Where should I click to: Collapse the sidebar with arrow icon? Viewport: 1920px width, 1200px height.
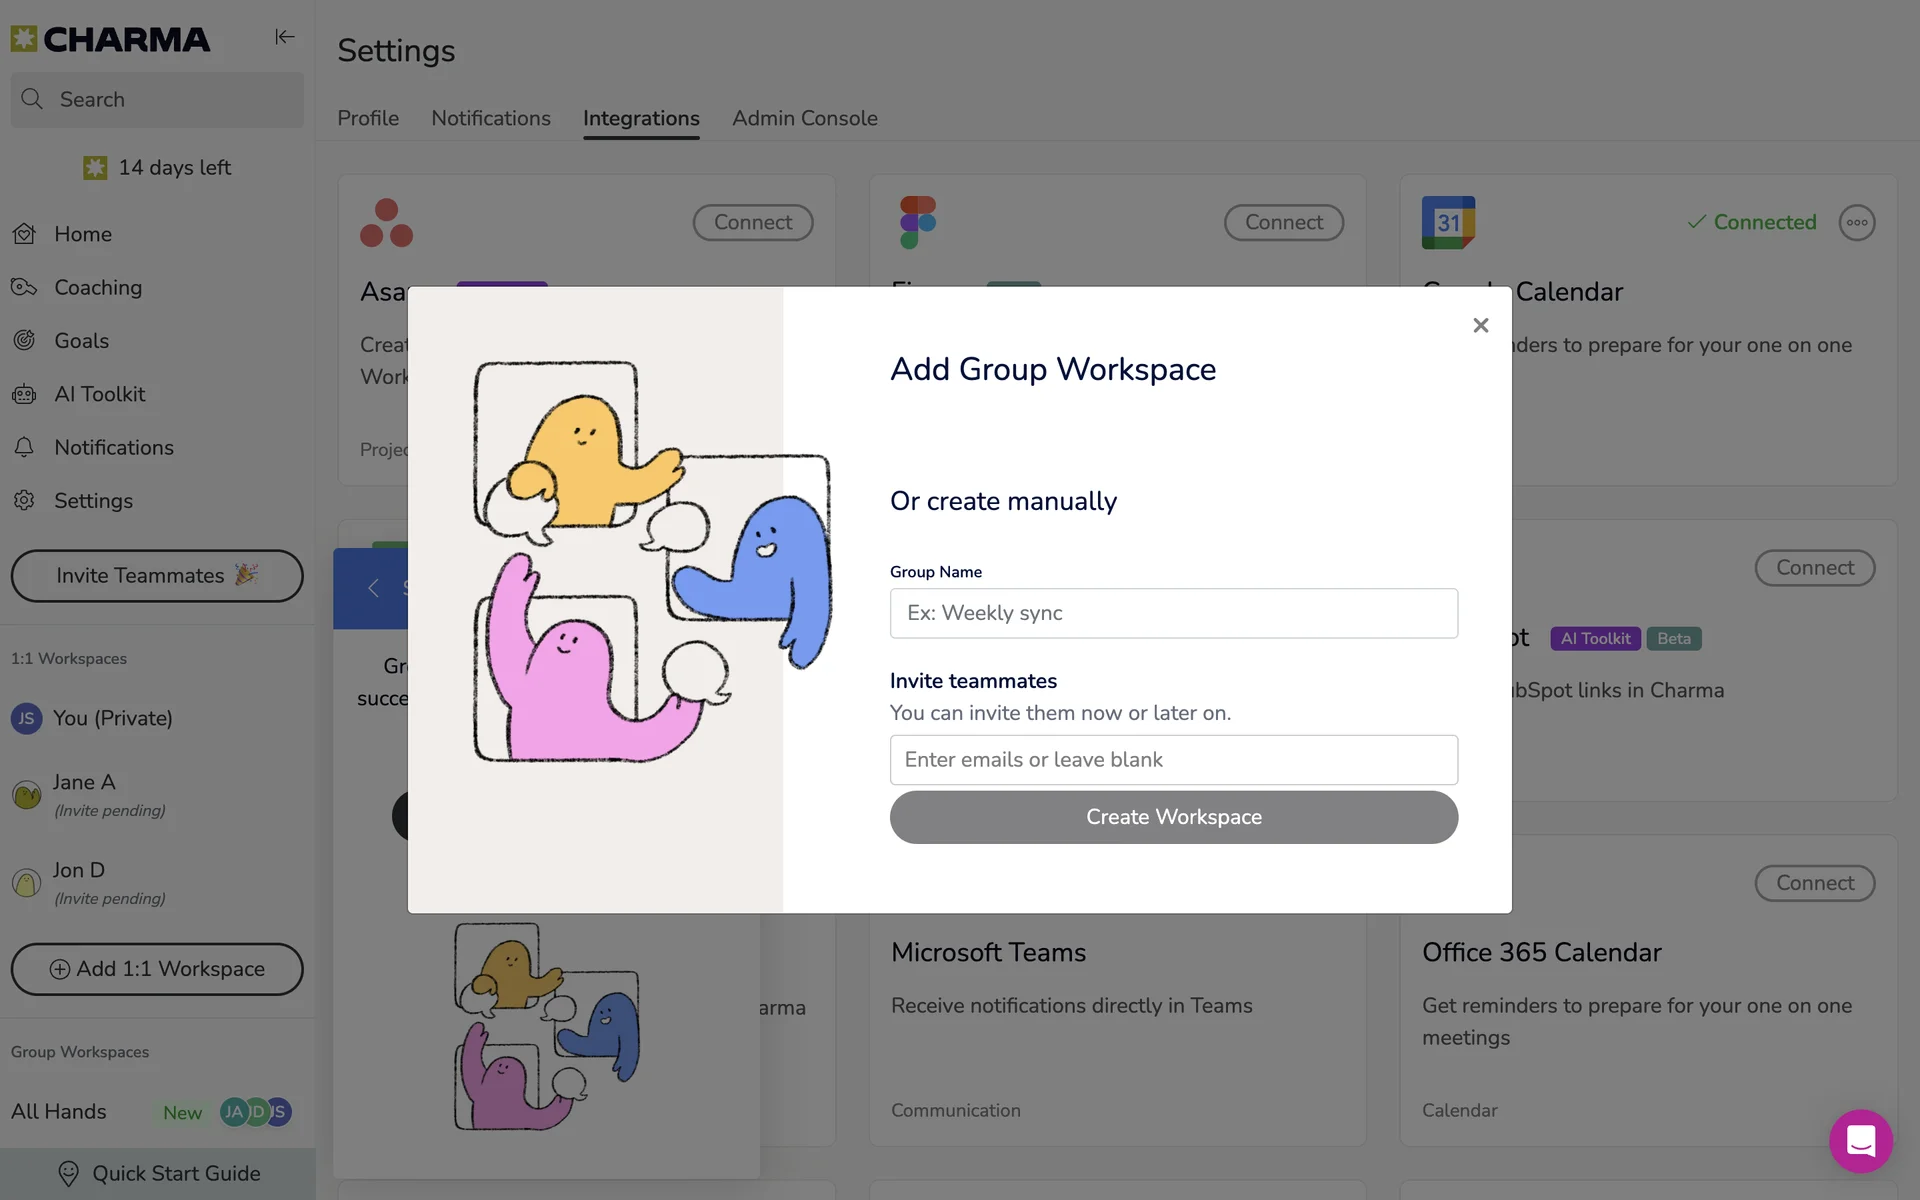[285, 37]
